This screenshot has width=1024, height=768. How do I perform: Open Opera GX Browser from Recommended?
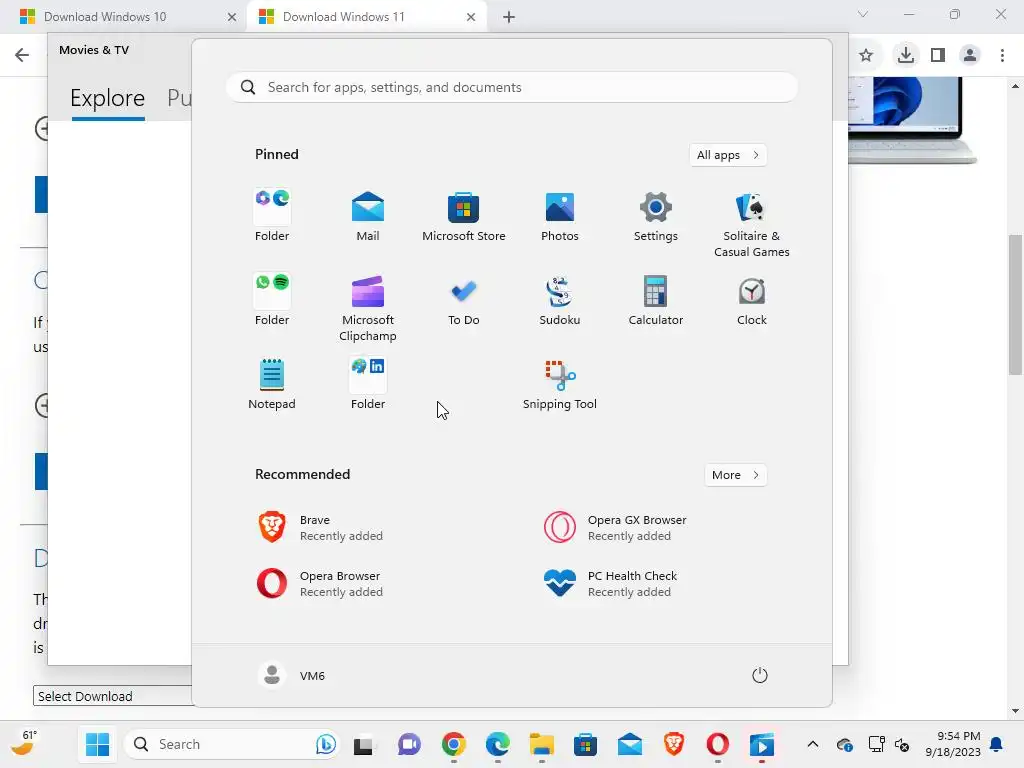[616, 528]
